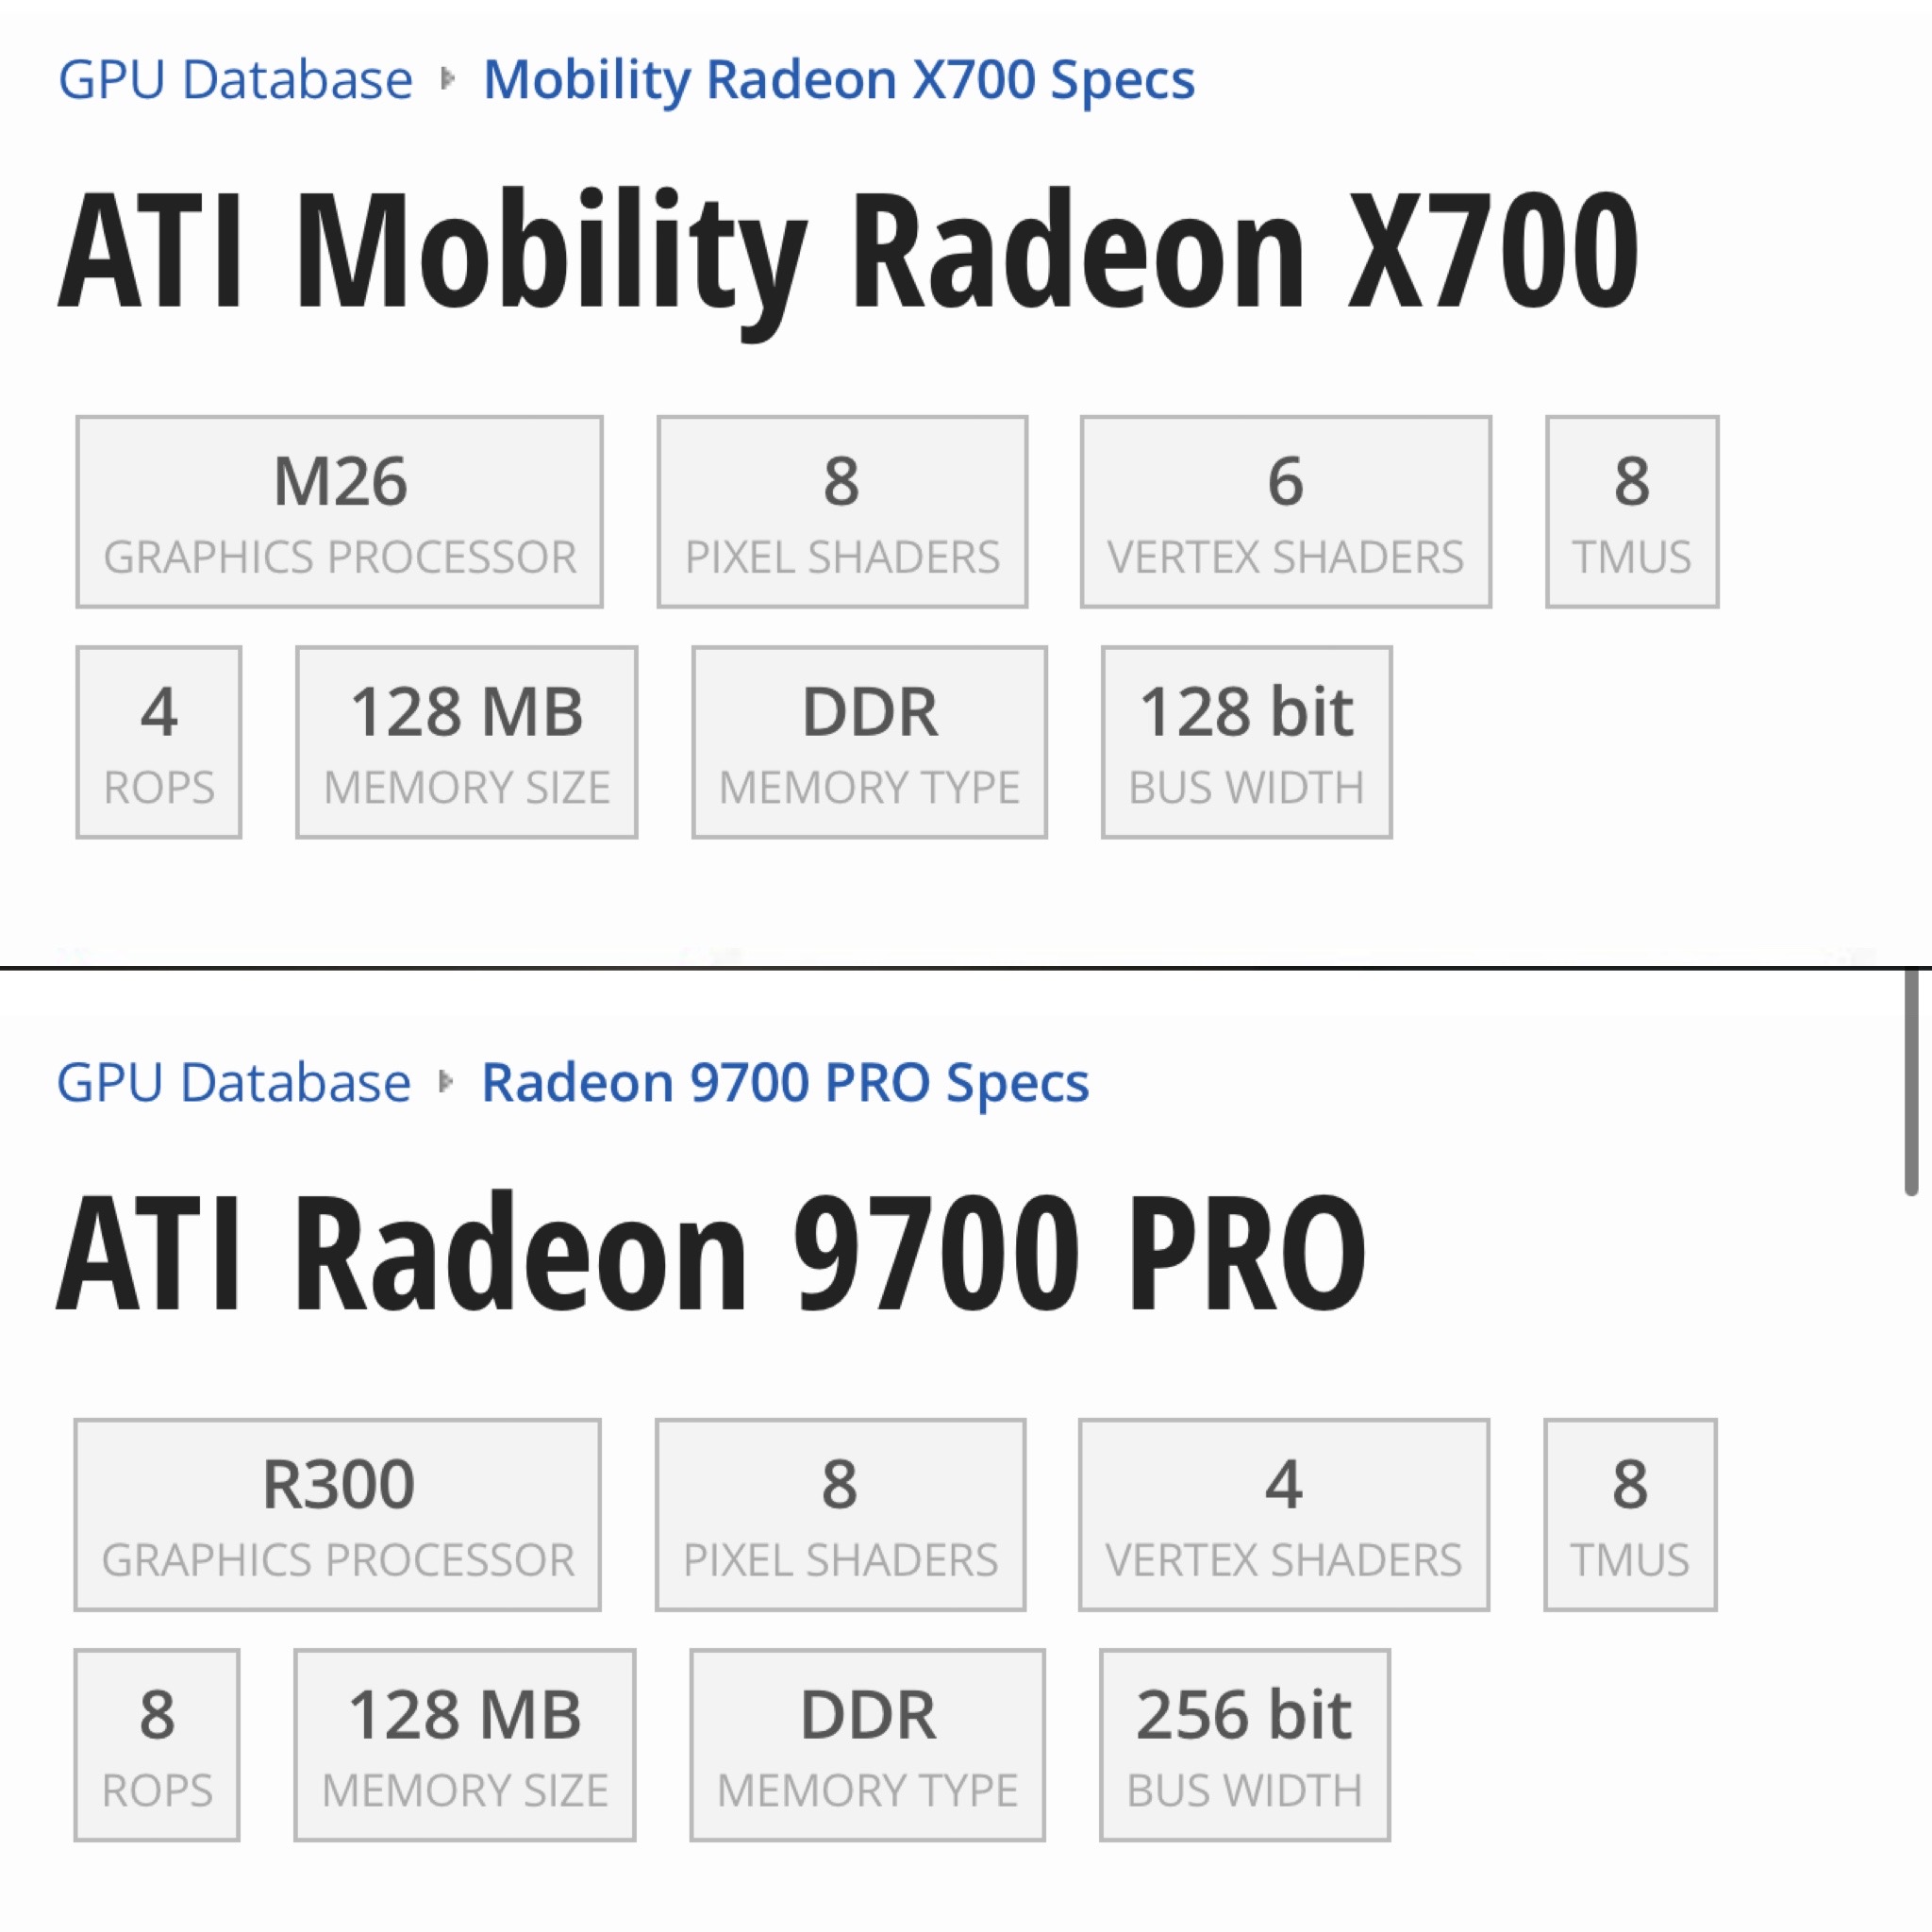Screen dimensions: 1932x1932
Task: Click the 4 vertex shaders spec box
Action: pos(1283,1514)
